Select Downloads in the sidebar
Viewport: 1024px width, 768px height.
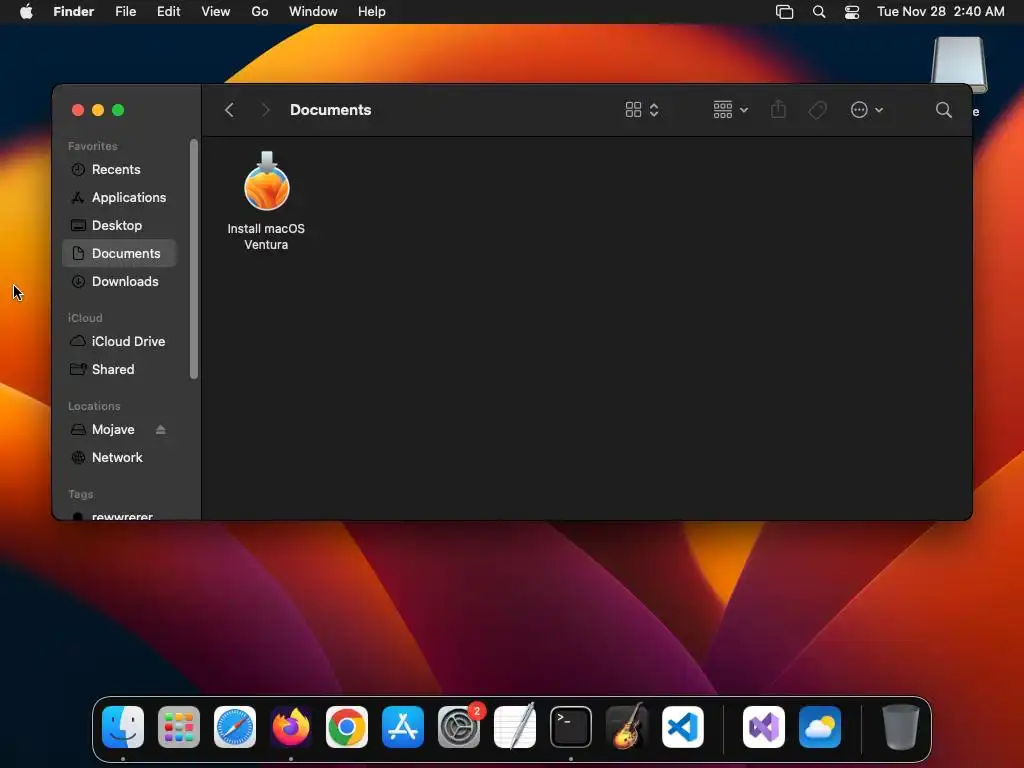click(x=120, y=281)
